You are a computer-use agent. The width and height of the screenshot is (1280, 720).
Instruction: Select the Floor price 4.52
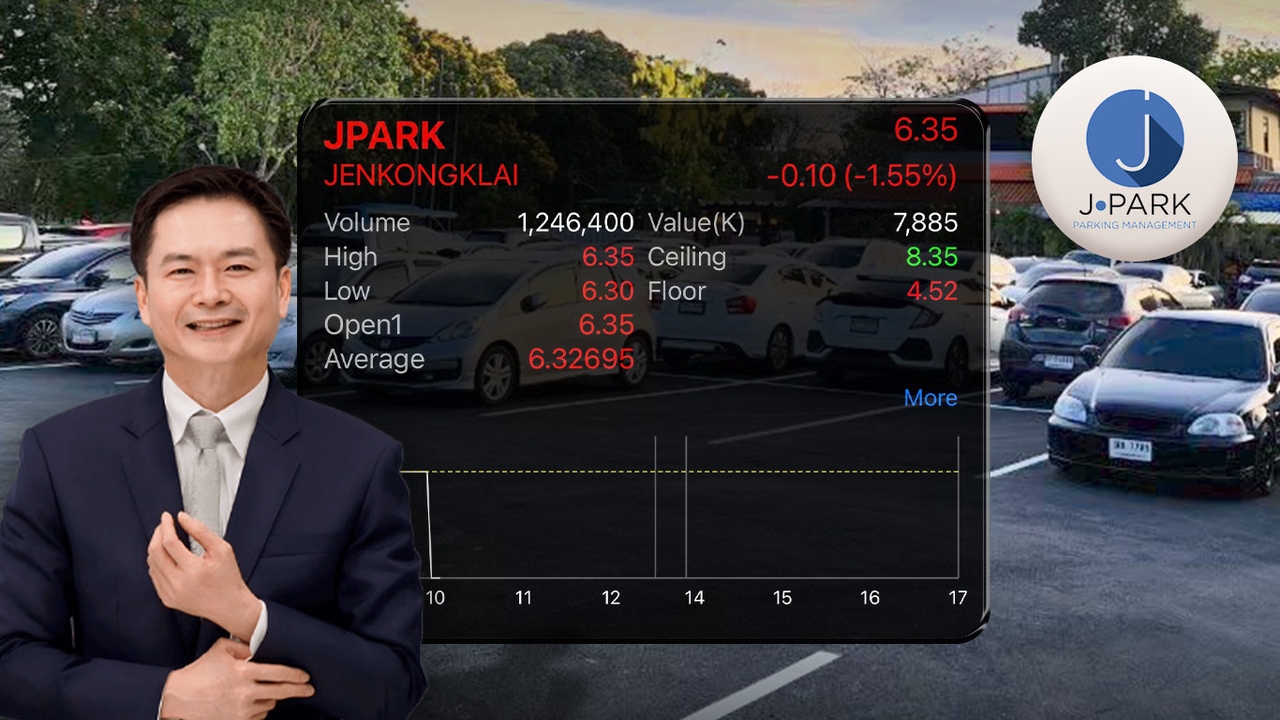pos(932,291)
